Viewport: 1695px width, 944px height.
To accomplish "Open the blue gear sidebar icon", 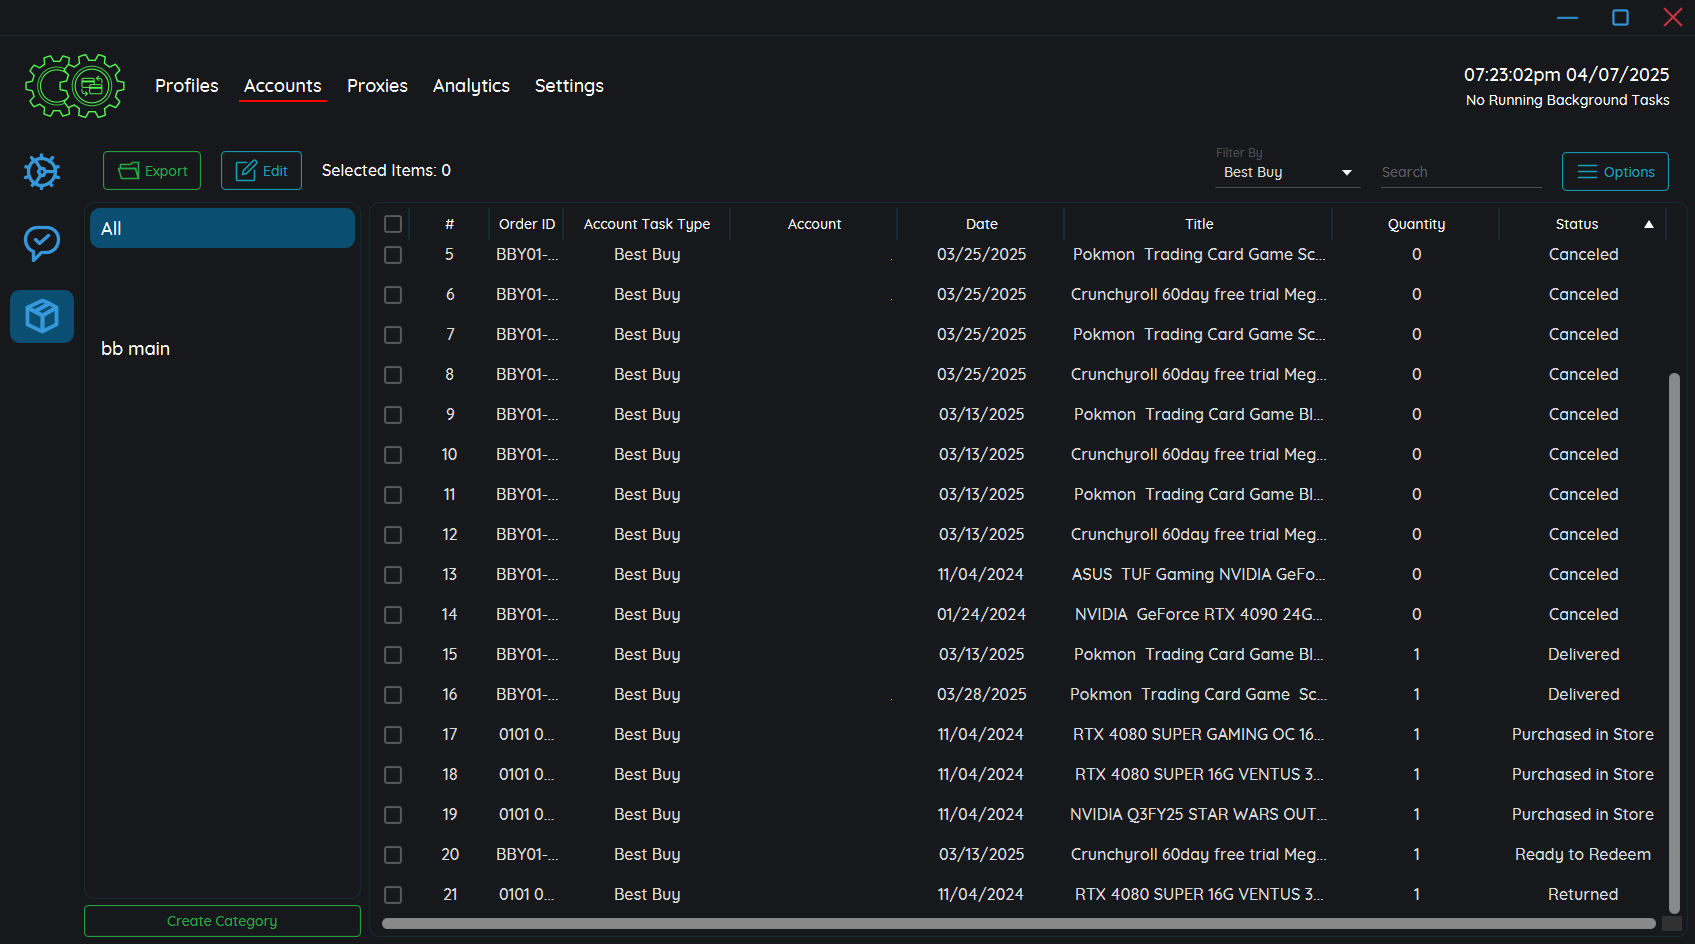I will click(42, 172).
